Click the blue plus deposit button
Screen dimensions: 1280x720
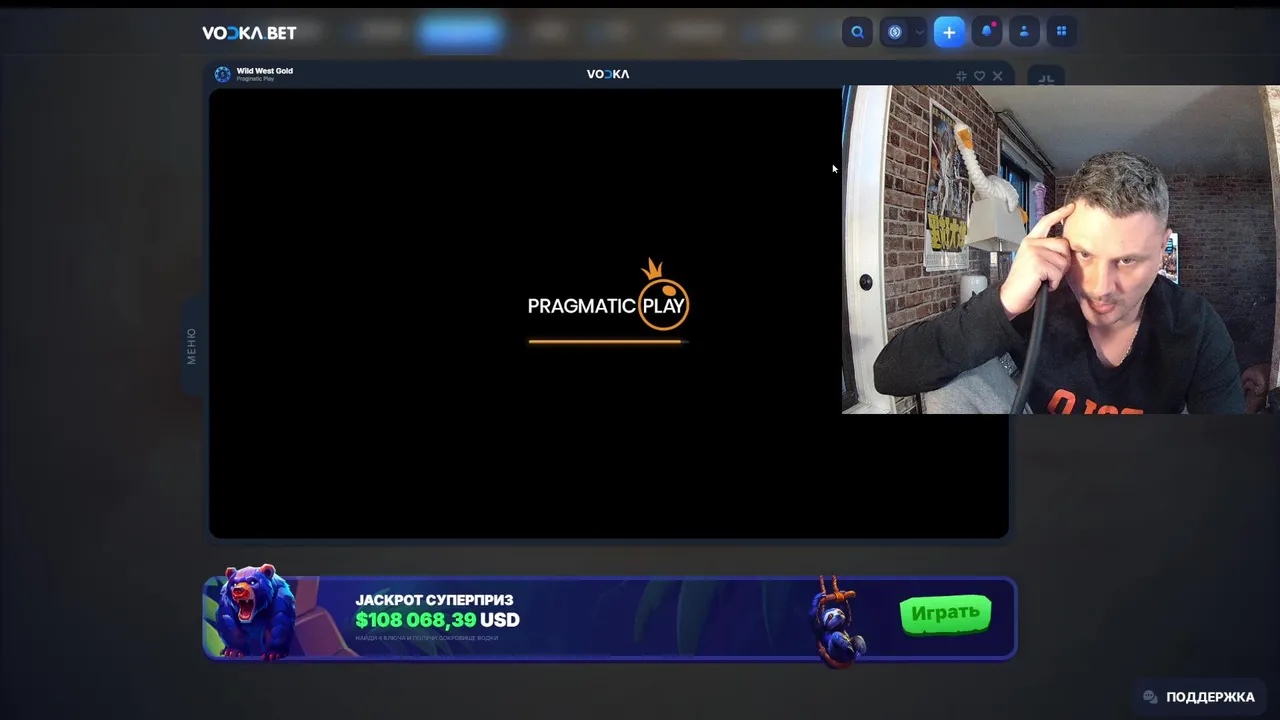949,32
